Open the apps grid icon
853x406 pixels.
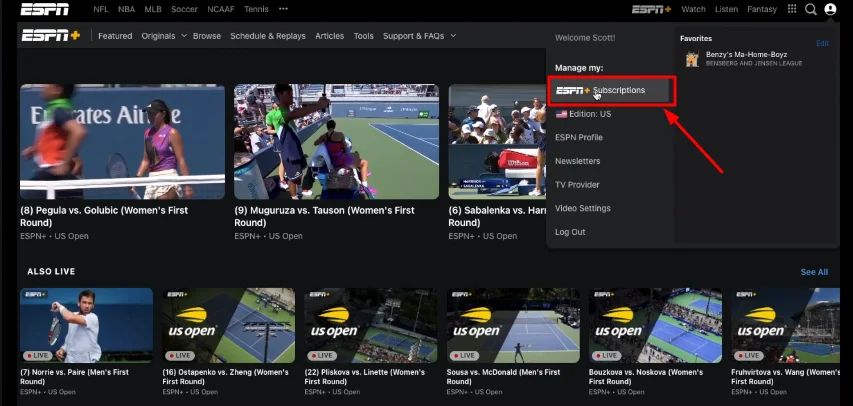[x=792, y=9]
